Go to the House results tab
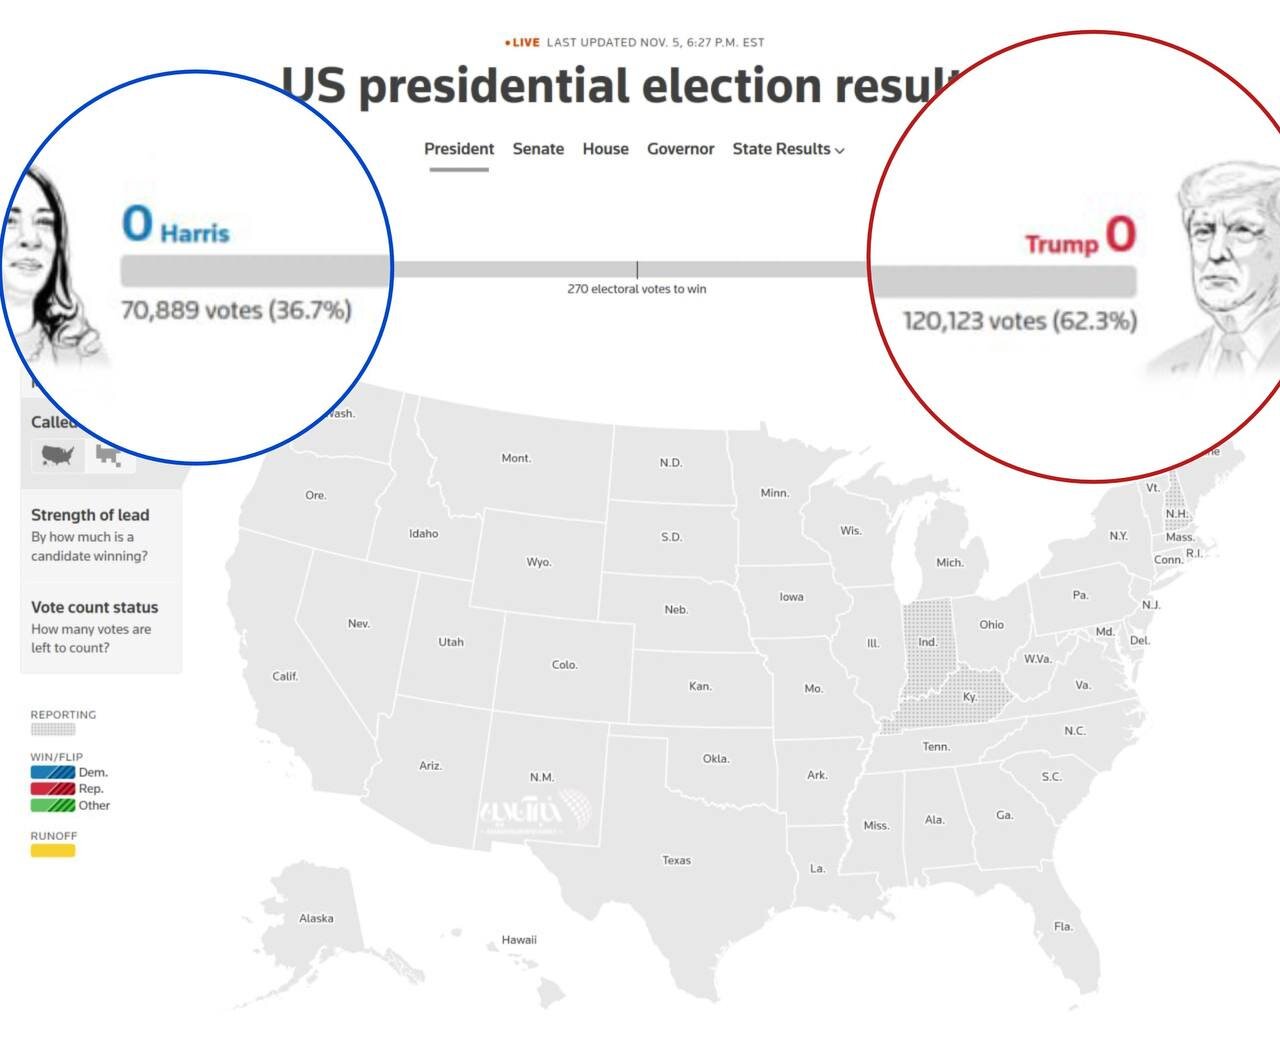The height and width of the screenshot is (1047, 1280). pos(605,149)
